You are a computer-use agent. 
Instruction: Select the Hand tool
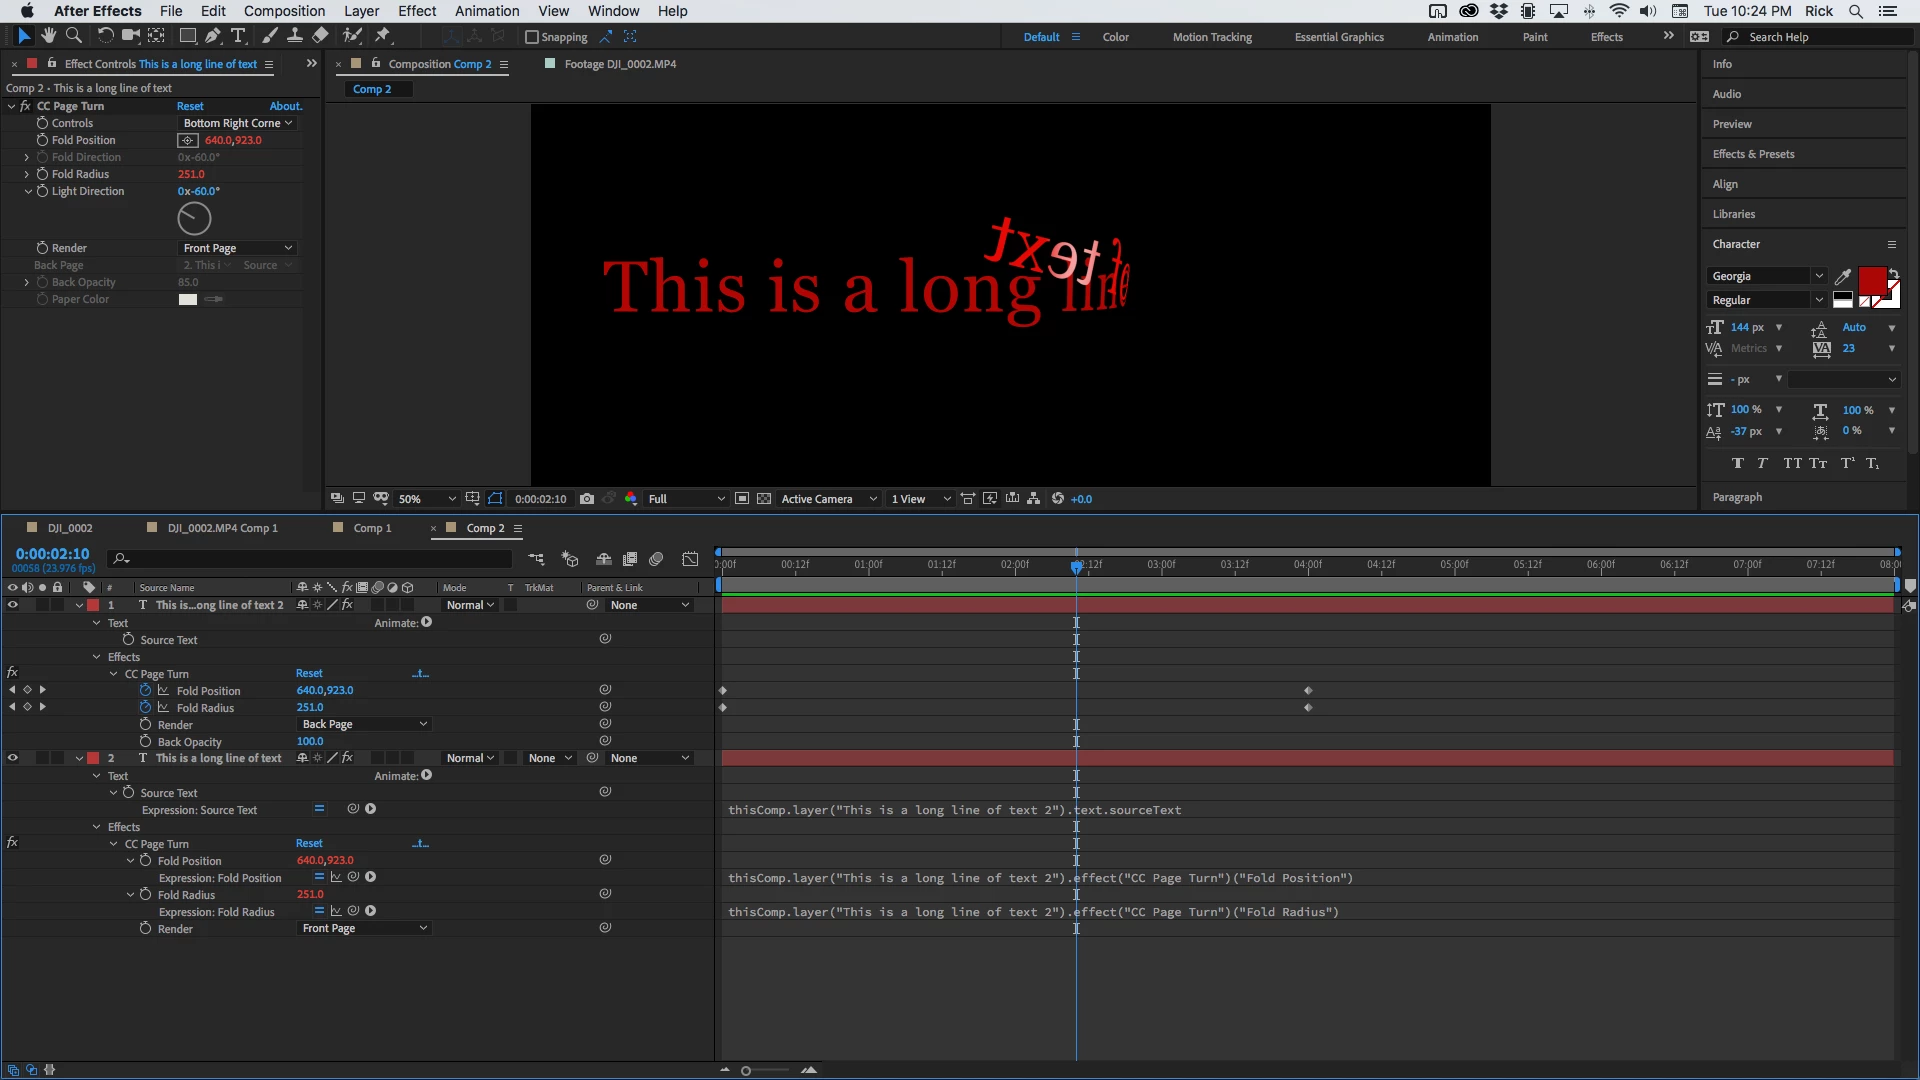48,36
